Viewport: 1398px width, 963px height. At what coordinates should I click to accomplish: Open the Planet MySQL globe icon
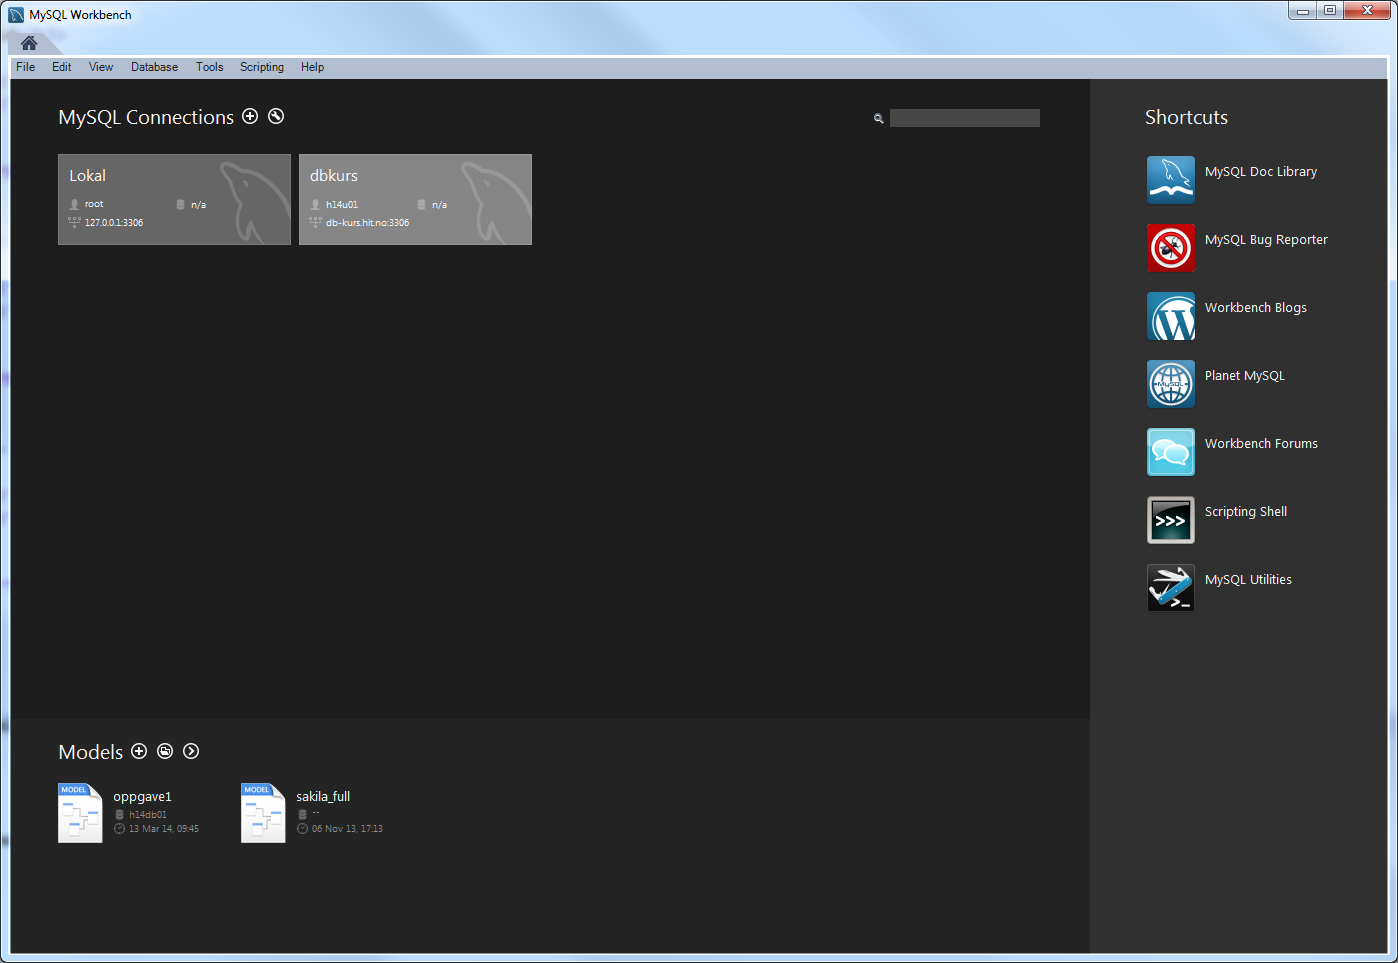1170,384
